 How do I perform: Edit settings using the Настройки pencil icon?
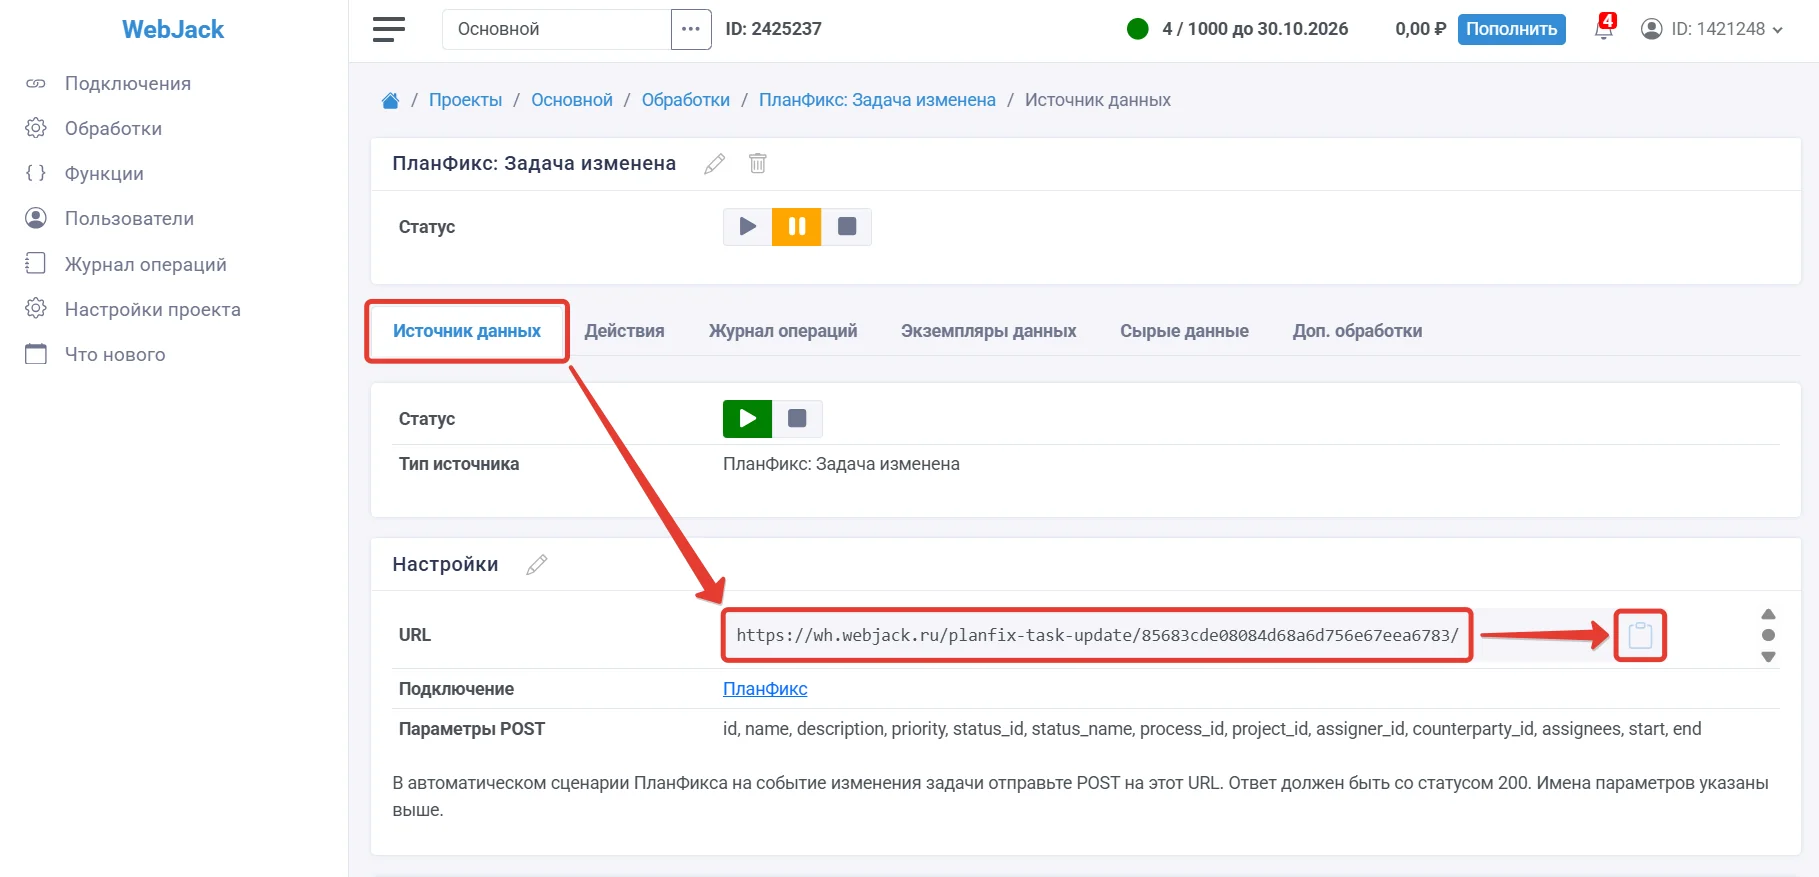click(537, 564)
